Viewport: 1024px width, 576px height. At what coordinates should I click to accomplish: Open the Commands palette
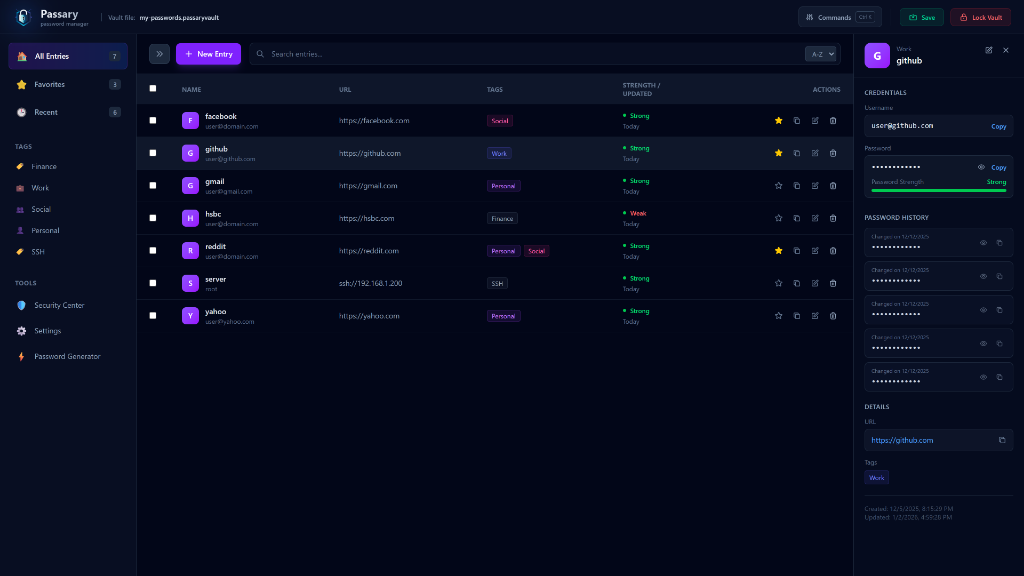tap(838, 16)
